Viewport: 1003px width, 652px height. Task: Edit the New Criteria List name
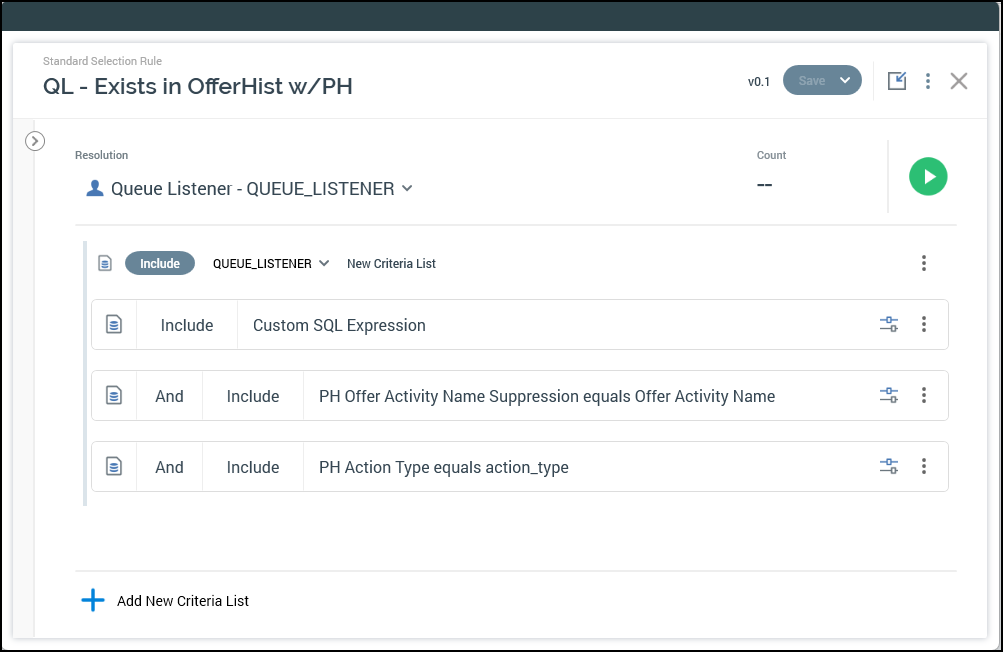[x=391, y=264]
